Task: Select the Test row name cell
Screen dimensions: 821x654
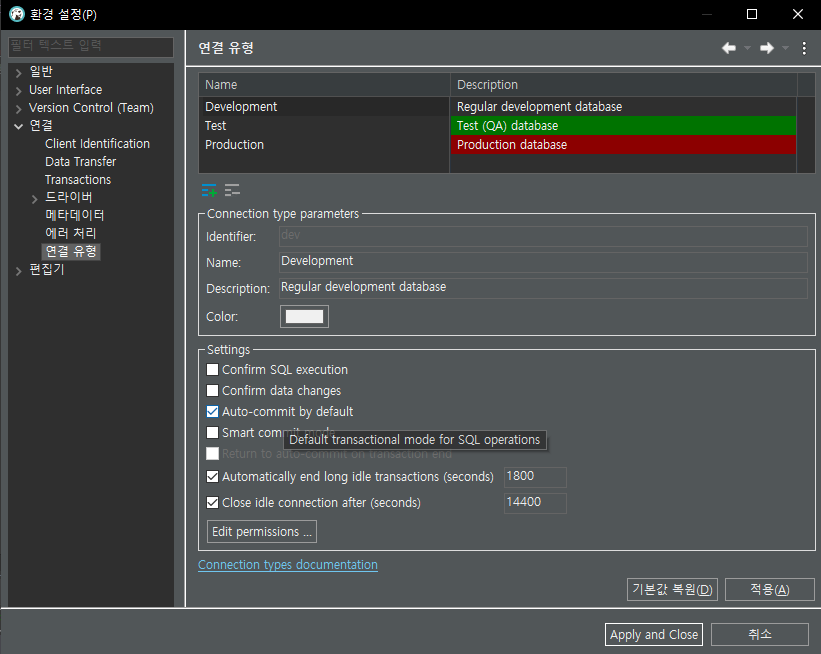Action: (x=324, y=126)
